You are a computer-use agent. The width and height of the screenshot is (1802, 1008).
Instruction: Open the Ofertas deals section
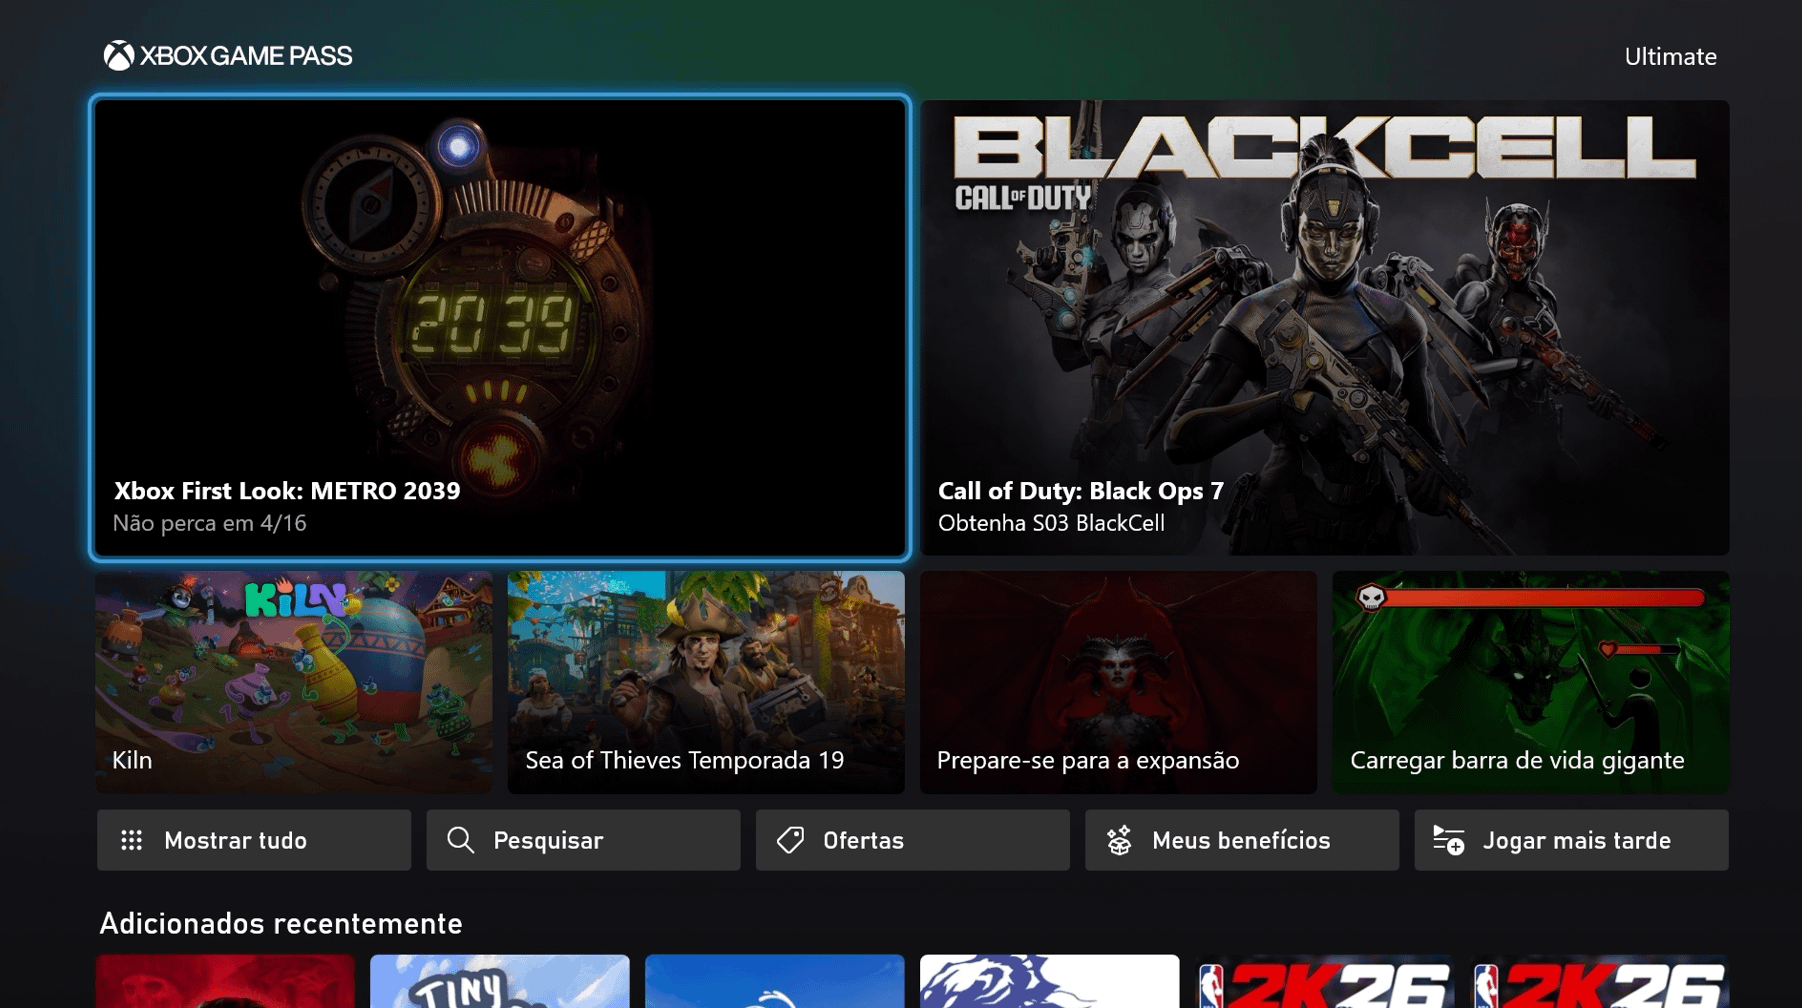coord(912,841)
